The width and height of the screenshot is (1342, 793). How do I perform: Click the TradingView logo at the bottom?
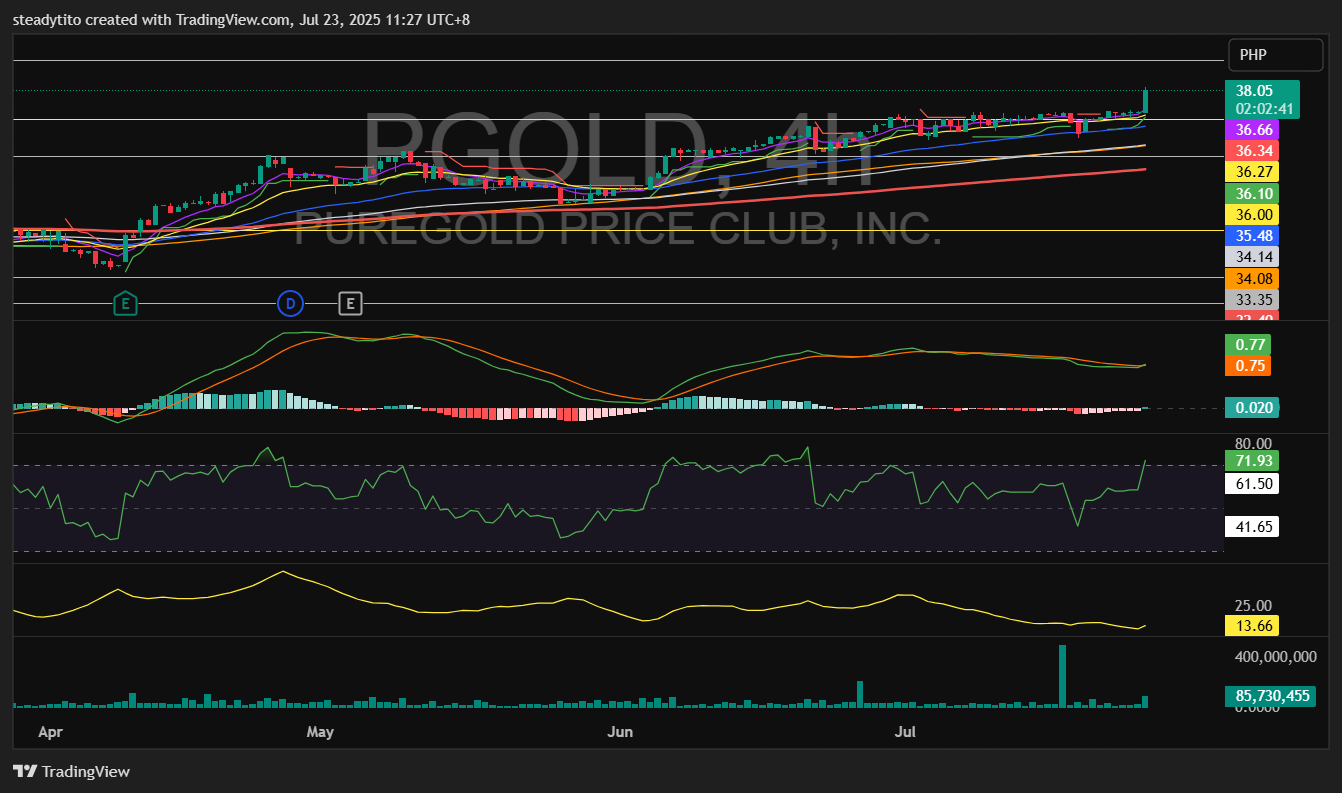[71, 771]
